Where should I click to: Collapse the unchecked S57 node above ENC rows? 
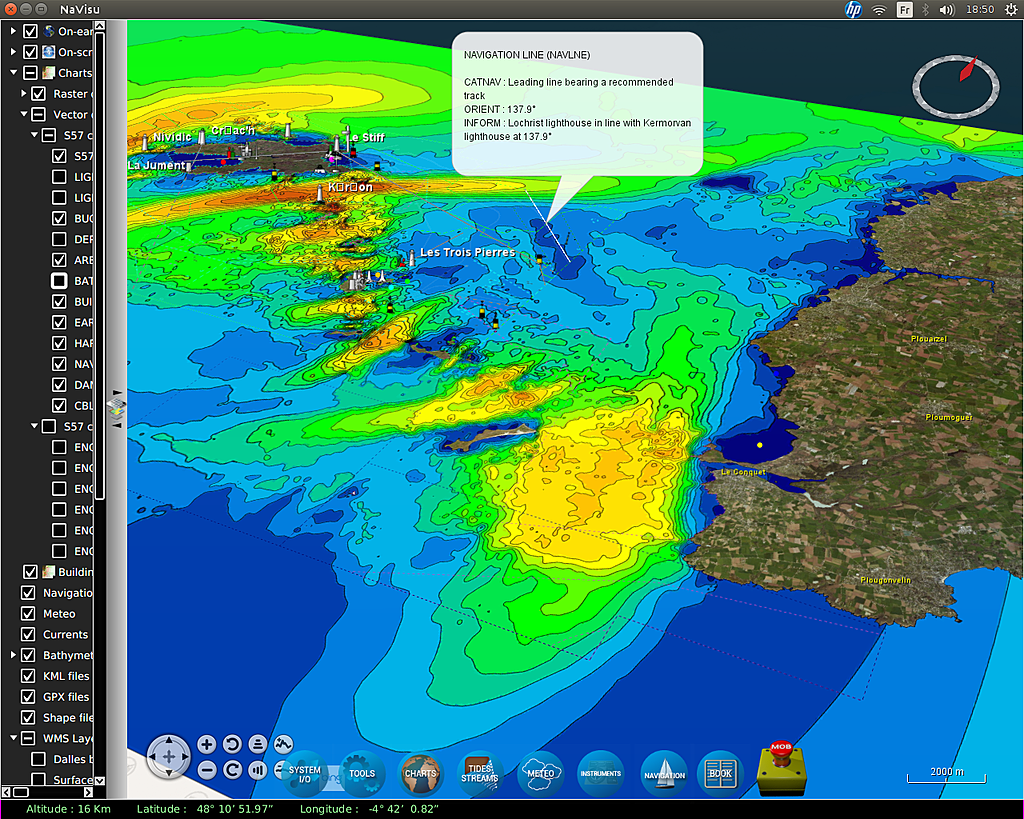tap(34, 426)
